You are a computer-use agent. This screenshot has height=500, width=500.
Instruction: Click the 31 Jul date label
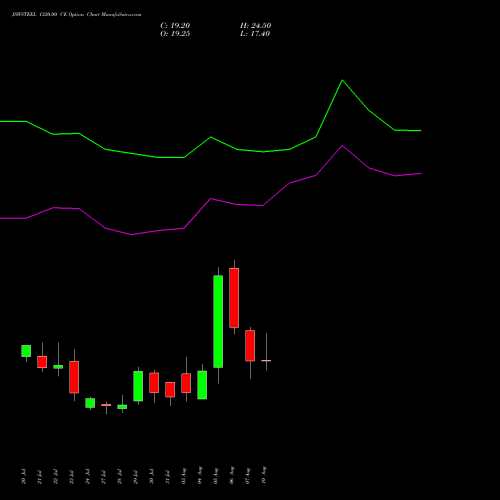(168, 476)
